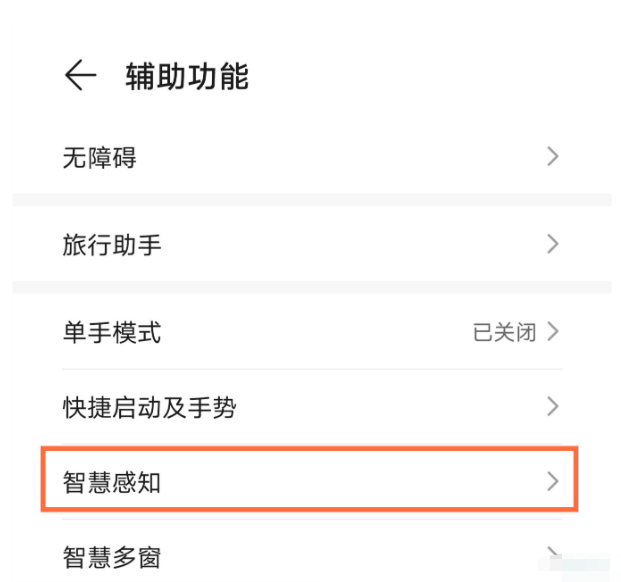The width and height of the screenshot is (621, 582).
Task: Tap the chevron for 快捷启动及手势
Action: (553, 407)
